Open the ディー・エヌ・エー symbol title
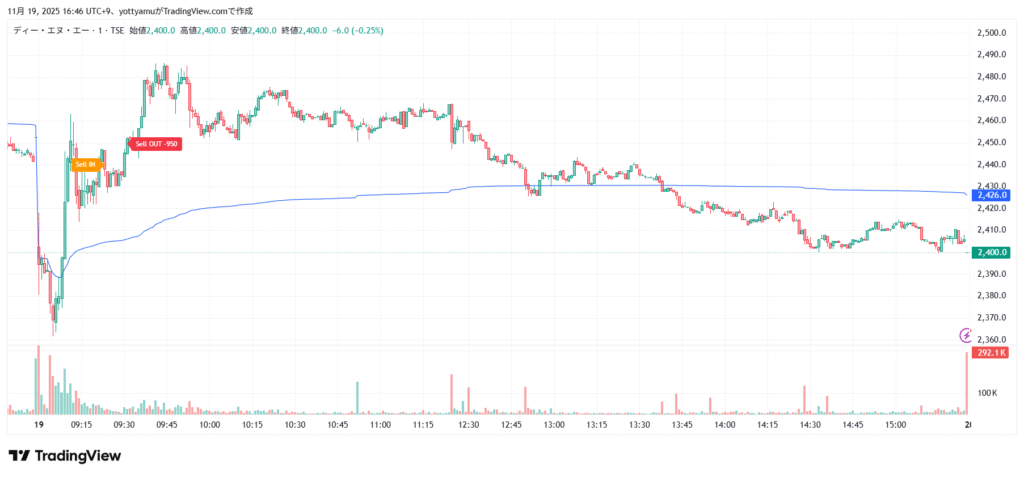 pyautogui.click(x=62, y=31)
